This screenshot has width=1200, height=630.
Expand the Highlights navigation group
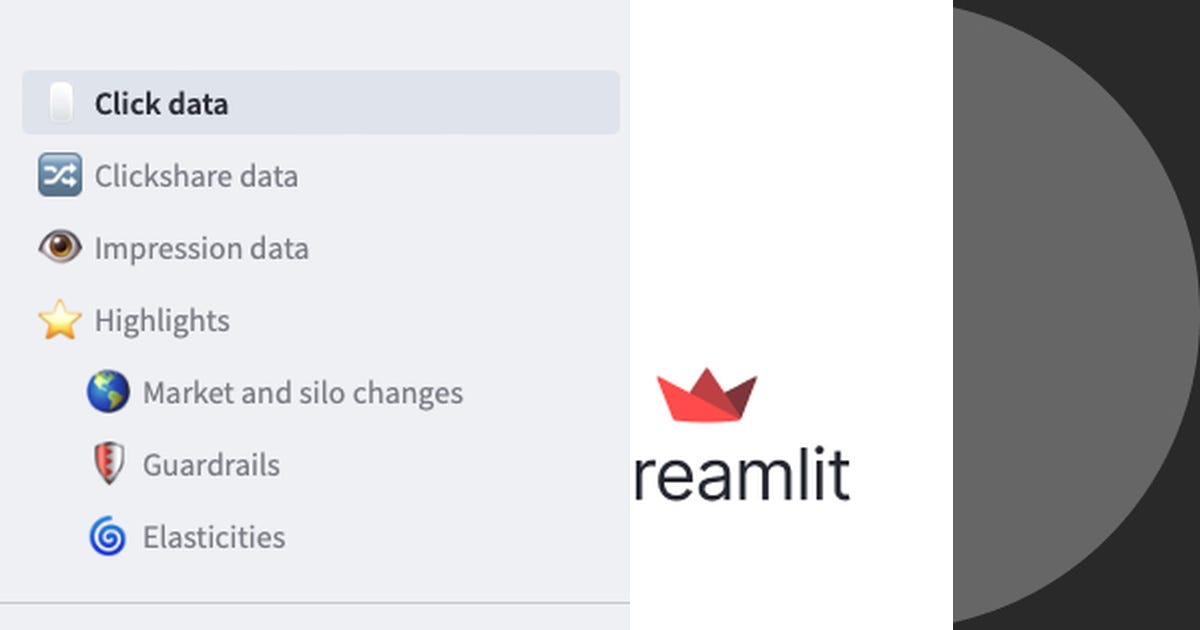[161, 320]
